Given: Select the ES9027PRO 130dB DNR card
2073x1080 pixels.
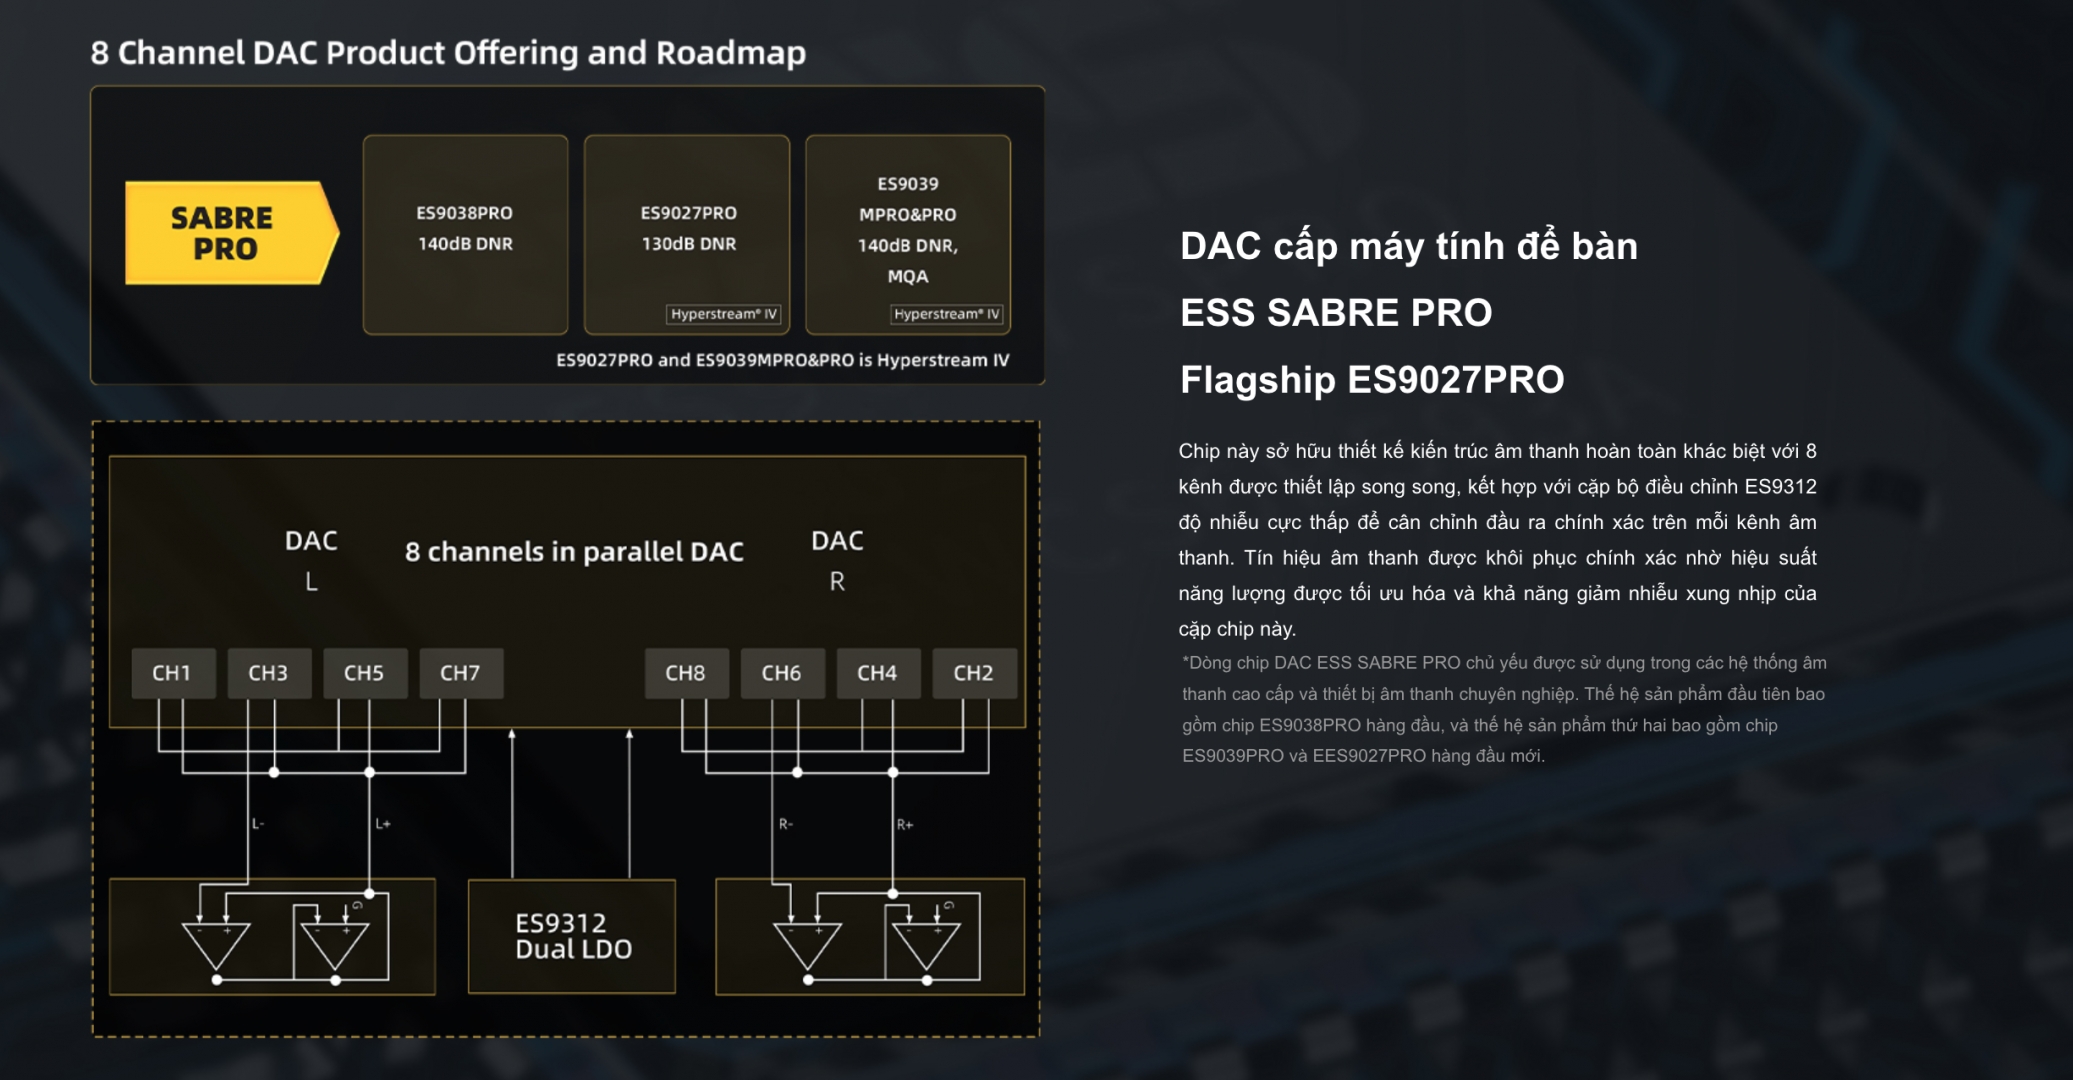Looking at the screenshot, I should pyautogui.click(x=687, y=234).
